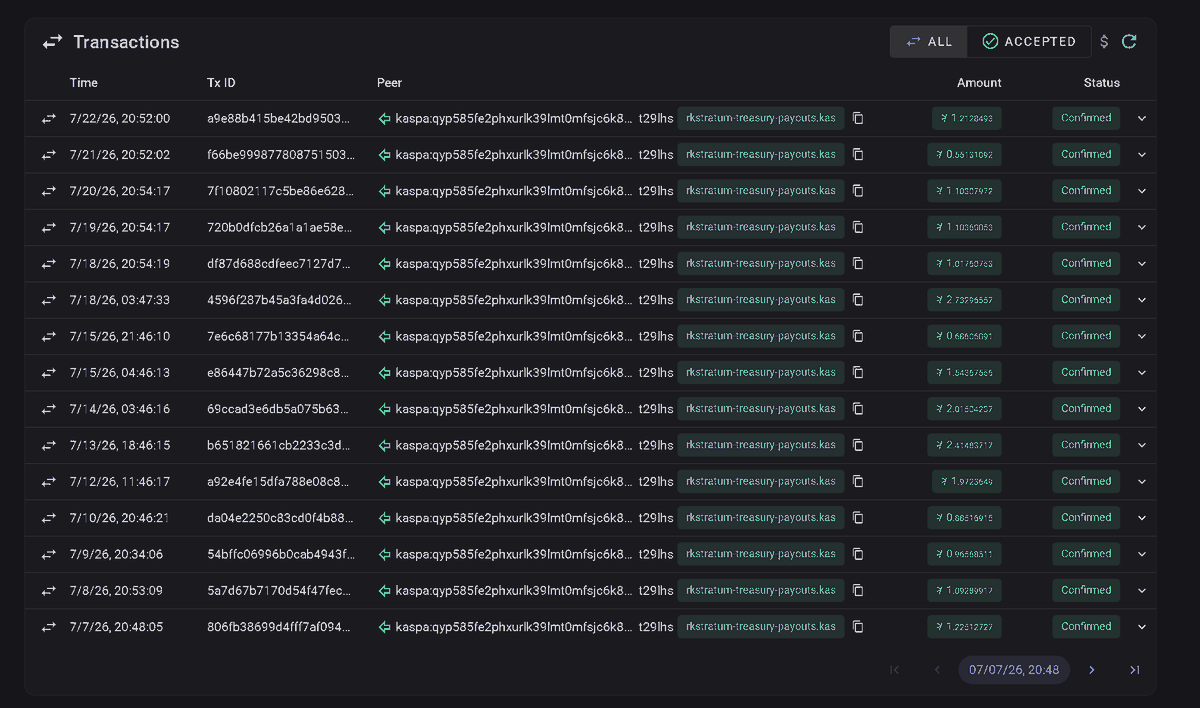1200x708 pixels.
Task: Expand the 7/21/26, 20:52:02 transaction row
Action: click(1142, 155)
